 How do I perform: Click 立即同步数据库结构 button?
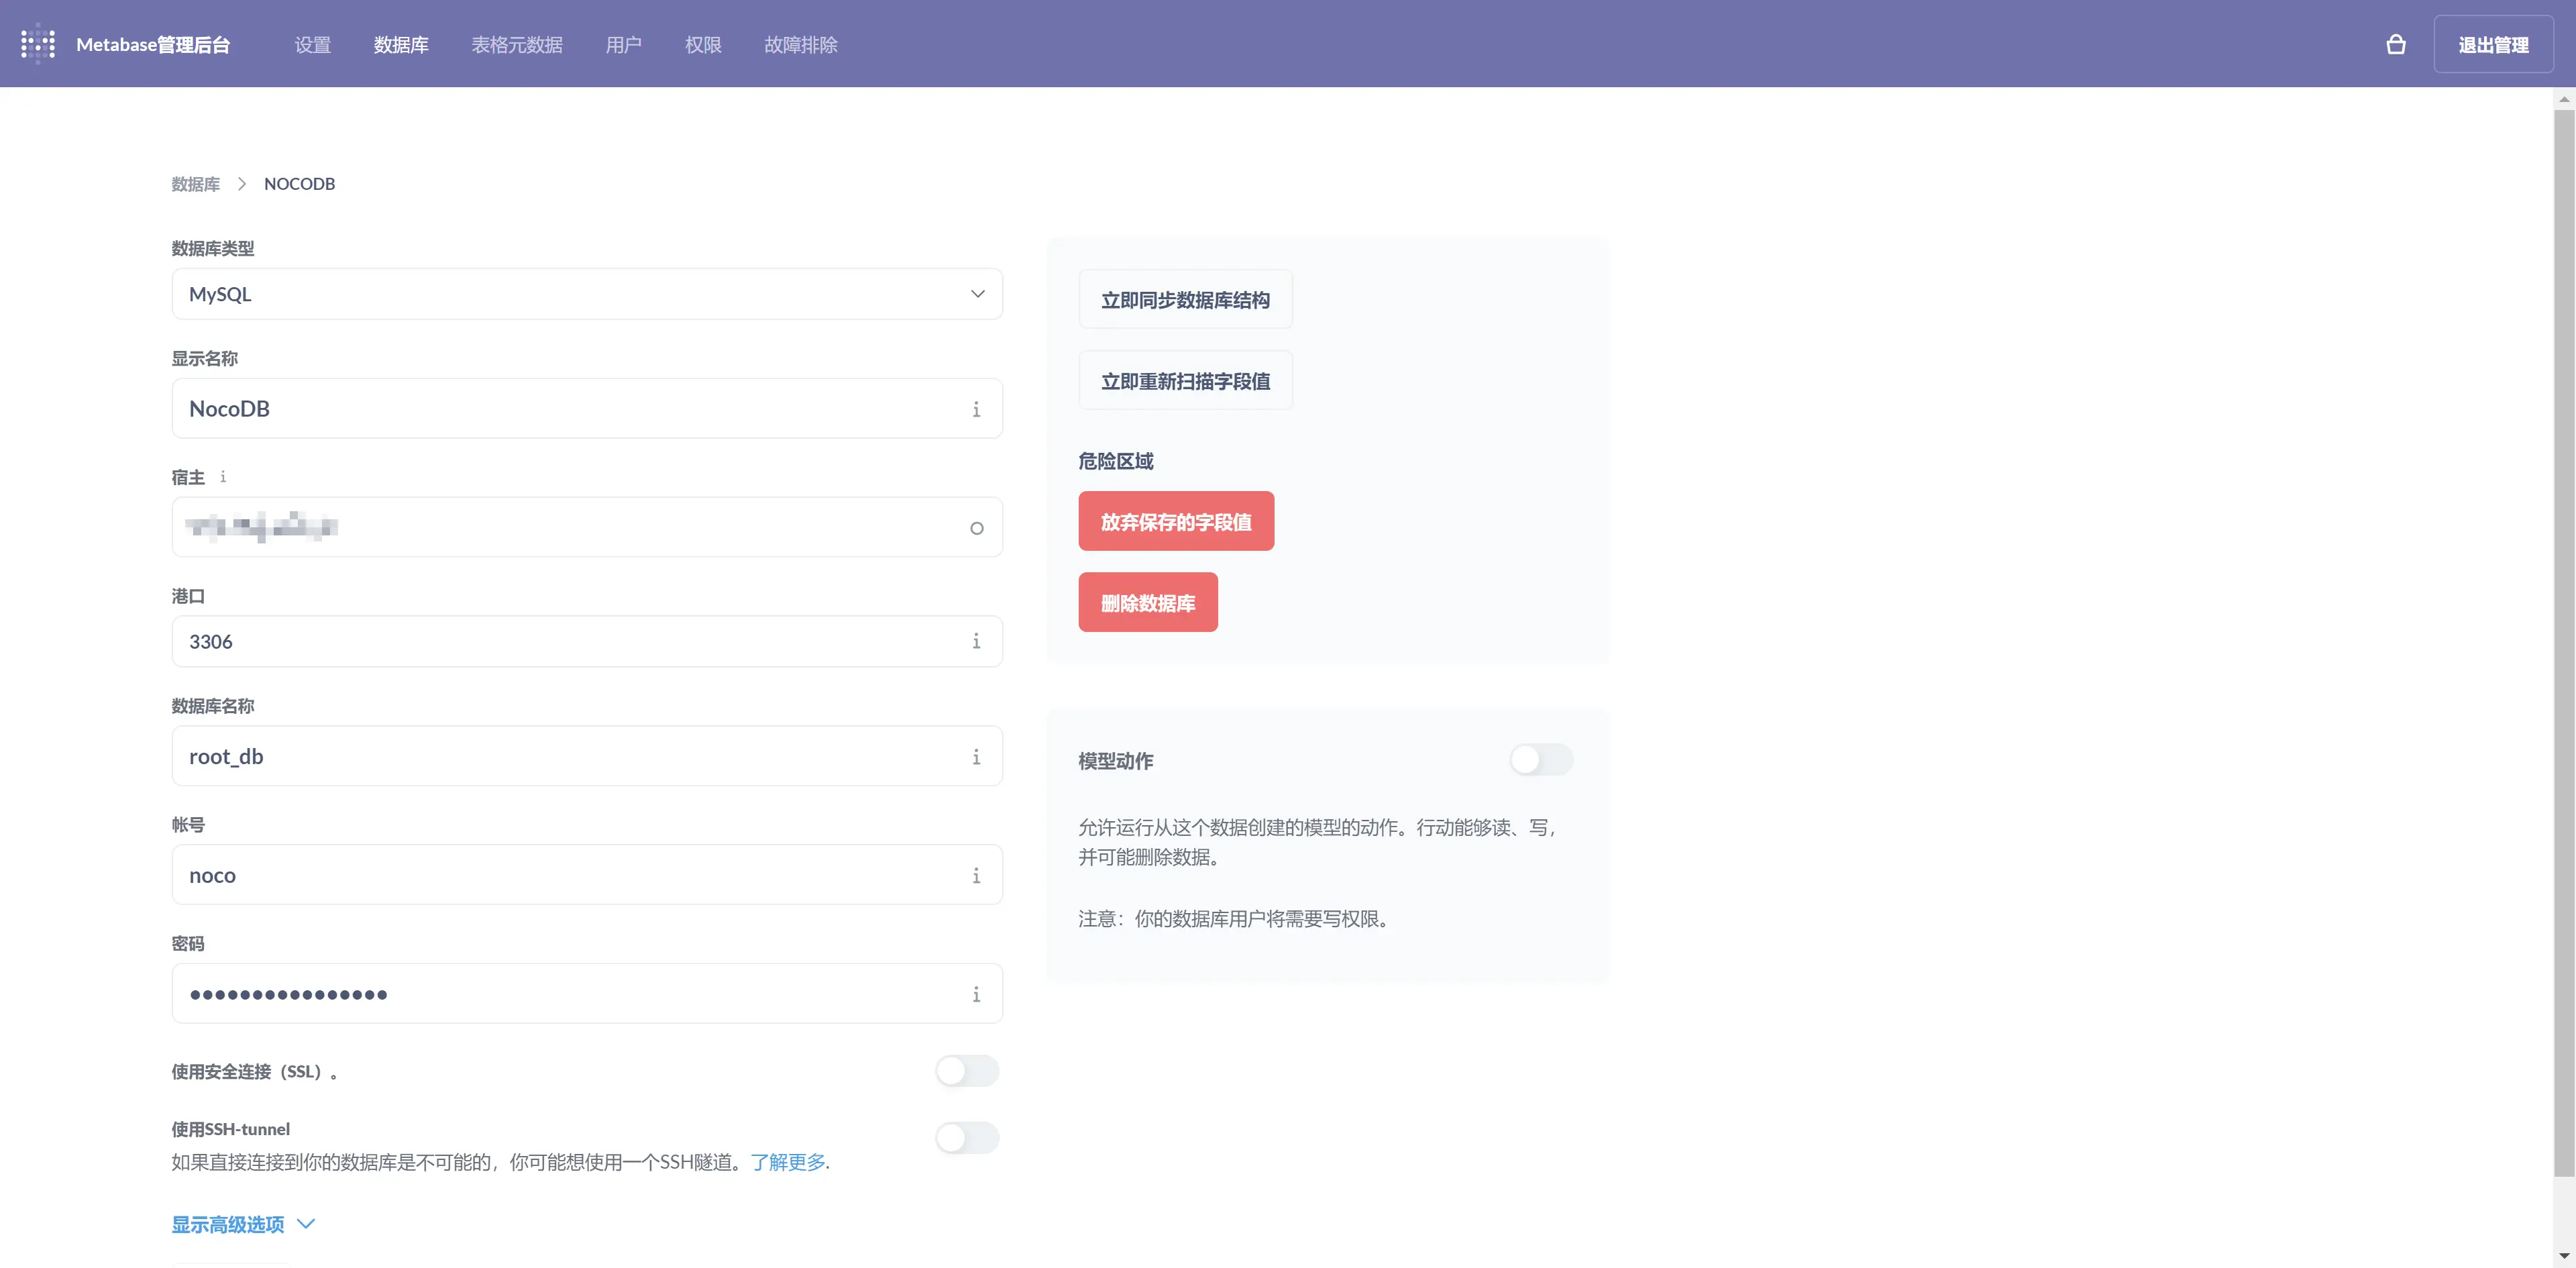[1185, 300]
